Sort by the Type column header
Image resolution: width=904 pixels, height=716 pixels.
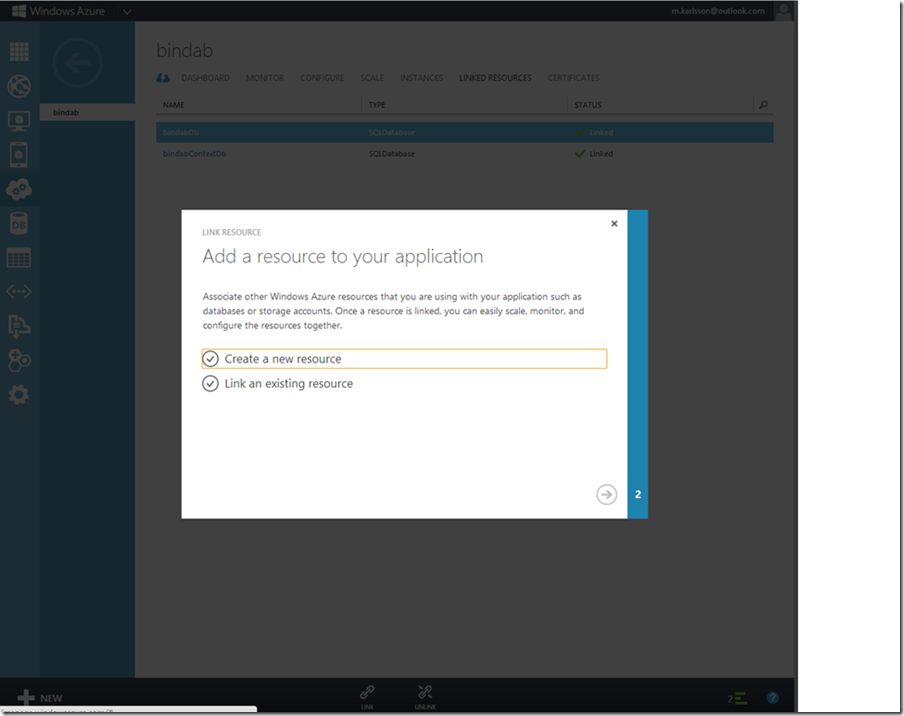pos(377,105)
